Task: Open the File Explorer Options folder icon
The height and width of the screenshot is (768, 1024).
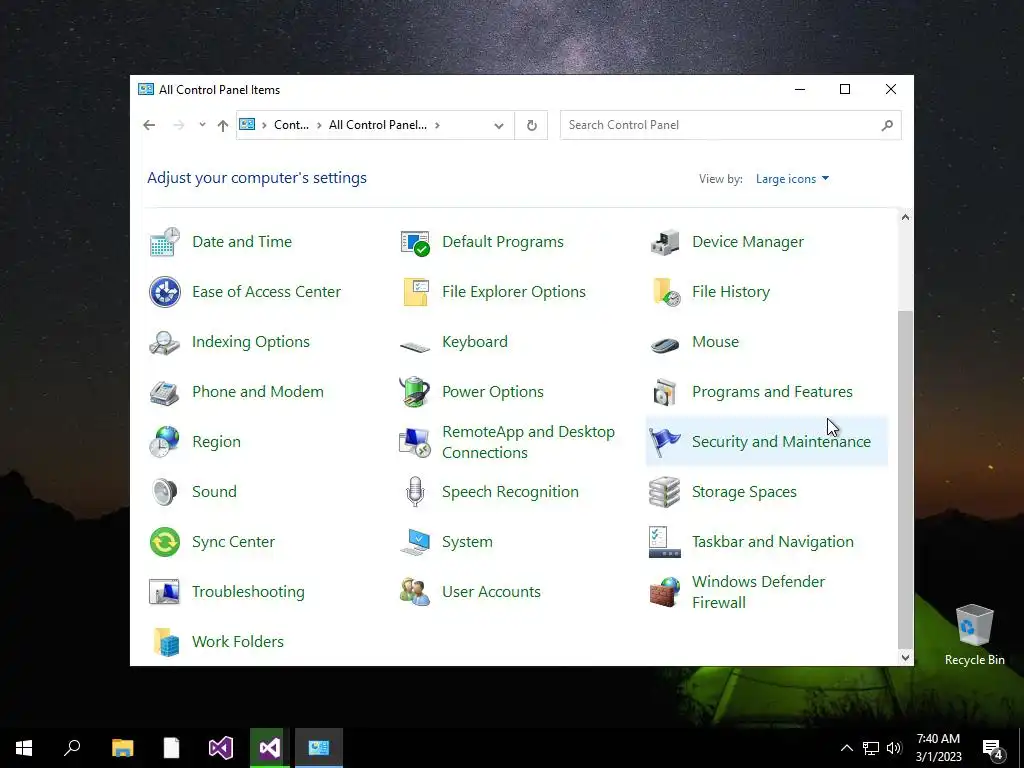Action: pyautogui.click(x=415, y=292)
